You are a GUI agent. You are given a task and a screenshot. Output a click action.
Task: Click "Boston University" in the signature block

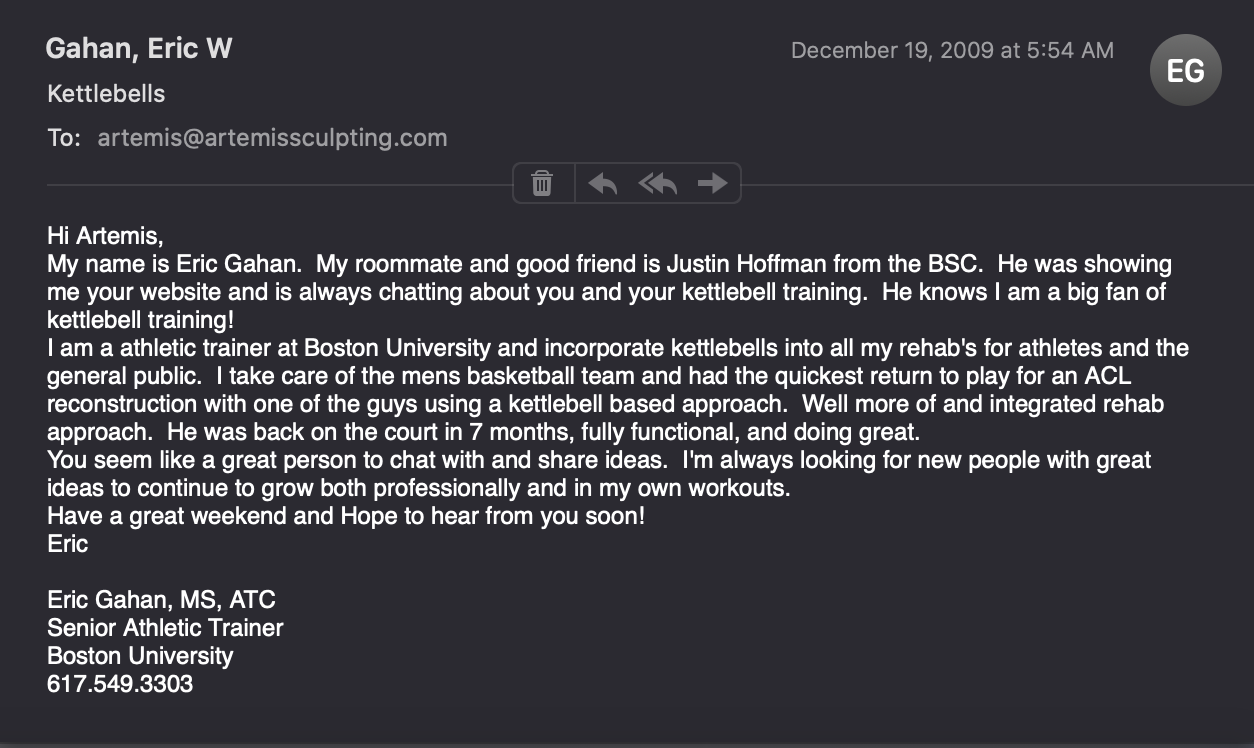coord(140,656)
